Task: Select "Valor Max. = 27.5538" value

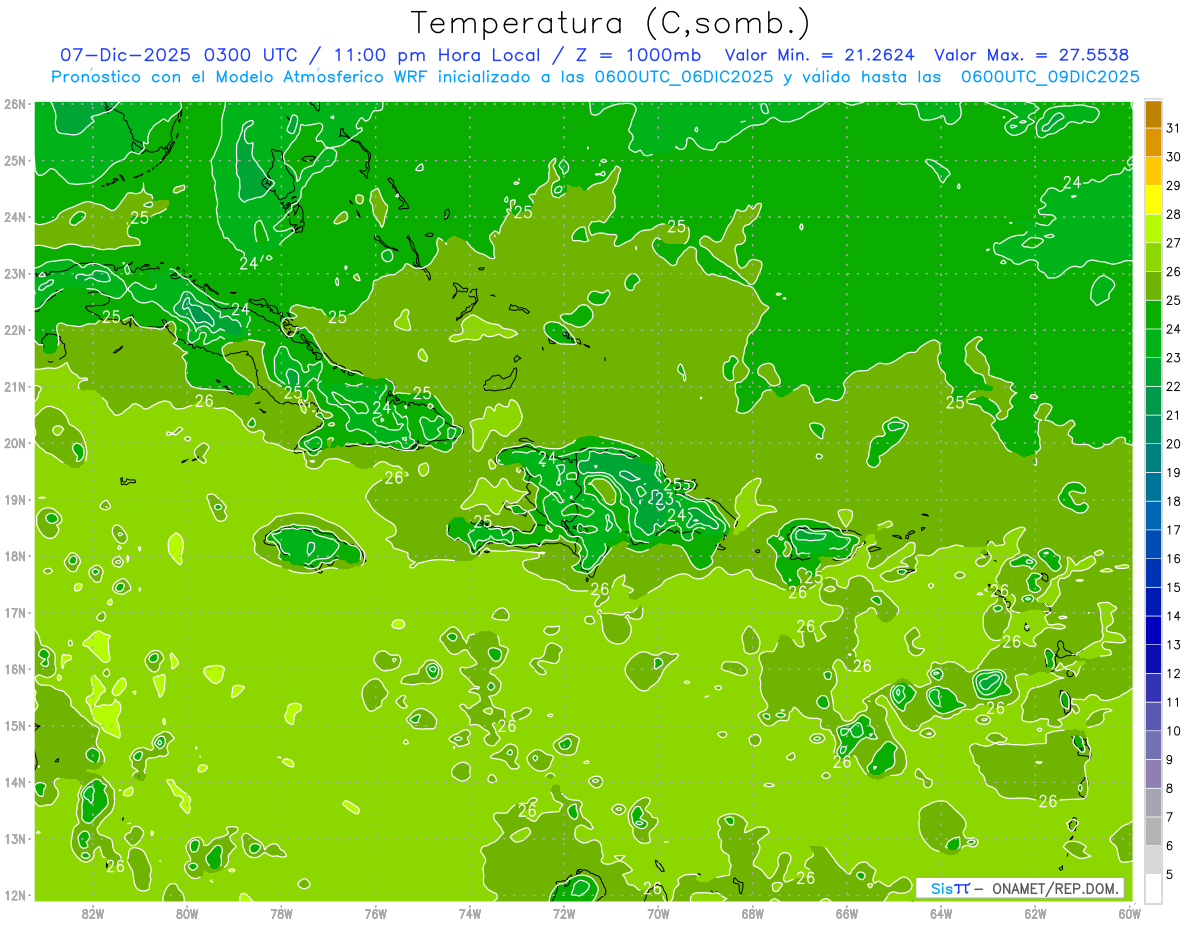Action: pyautogui.click(x=1032, y=55)
